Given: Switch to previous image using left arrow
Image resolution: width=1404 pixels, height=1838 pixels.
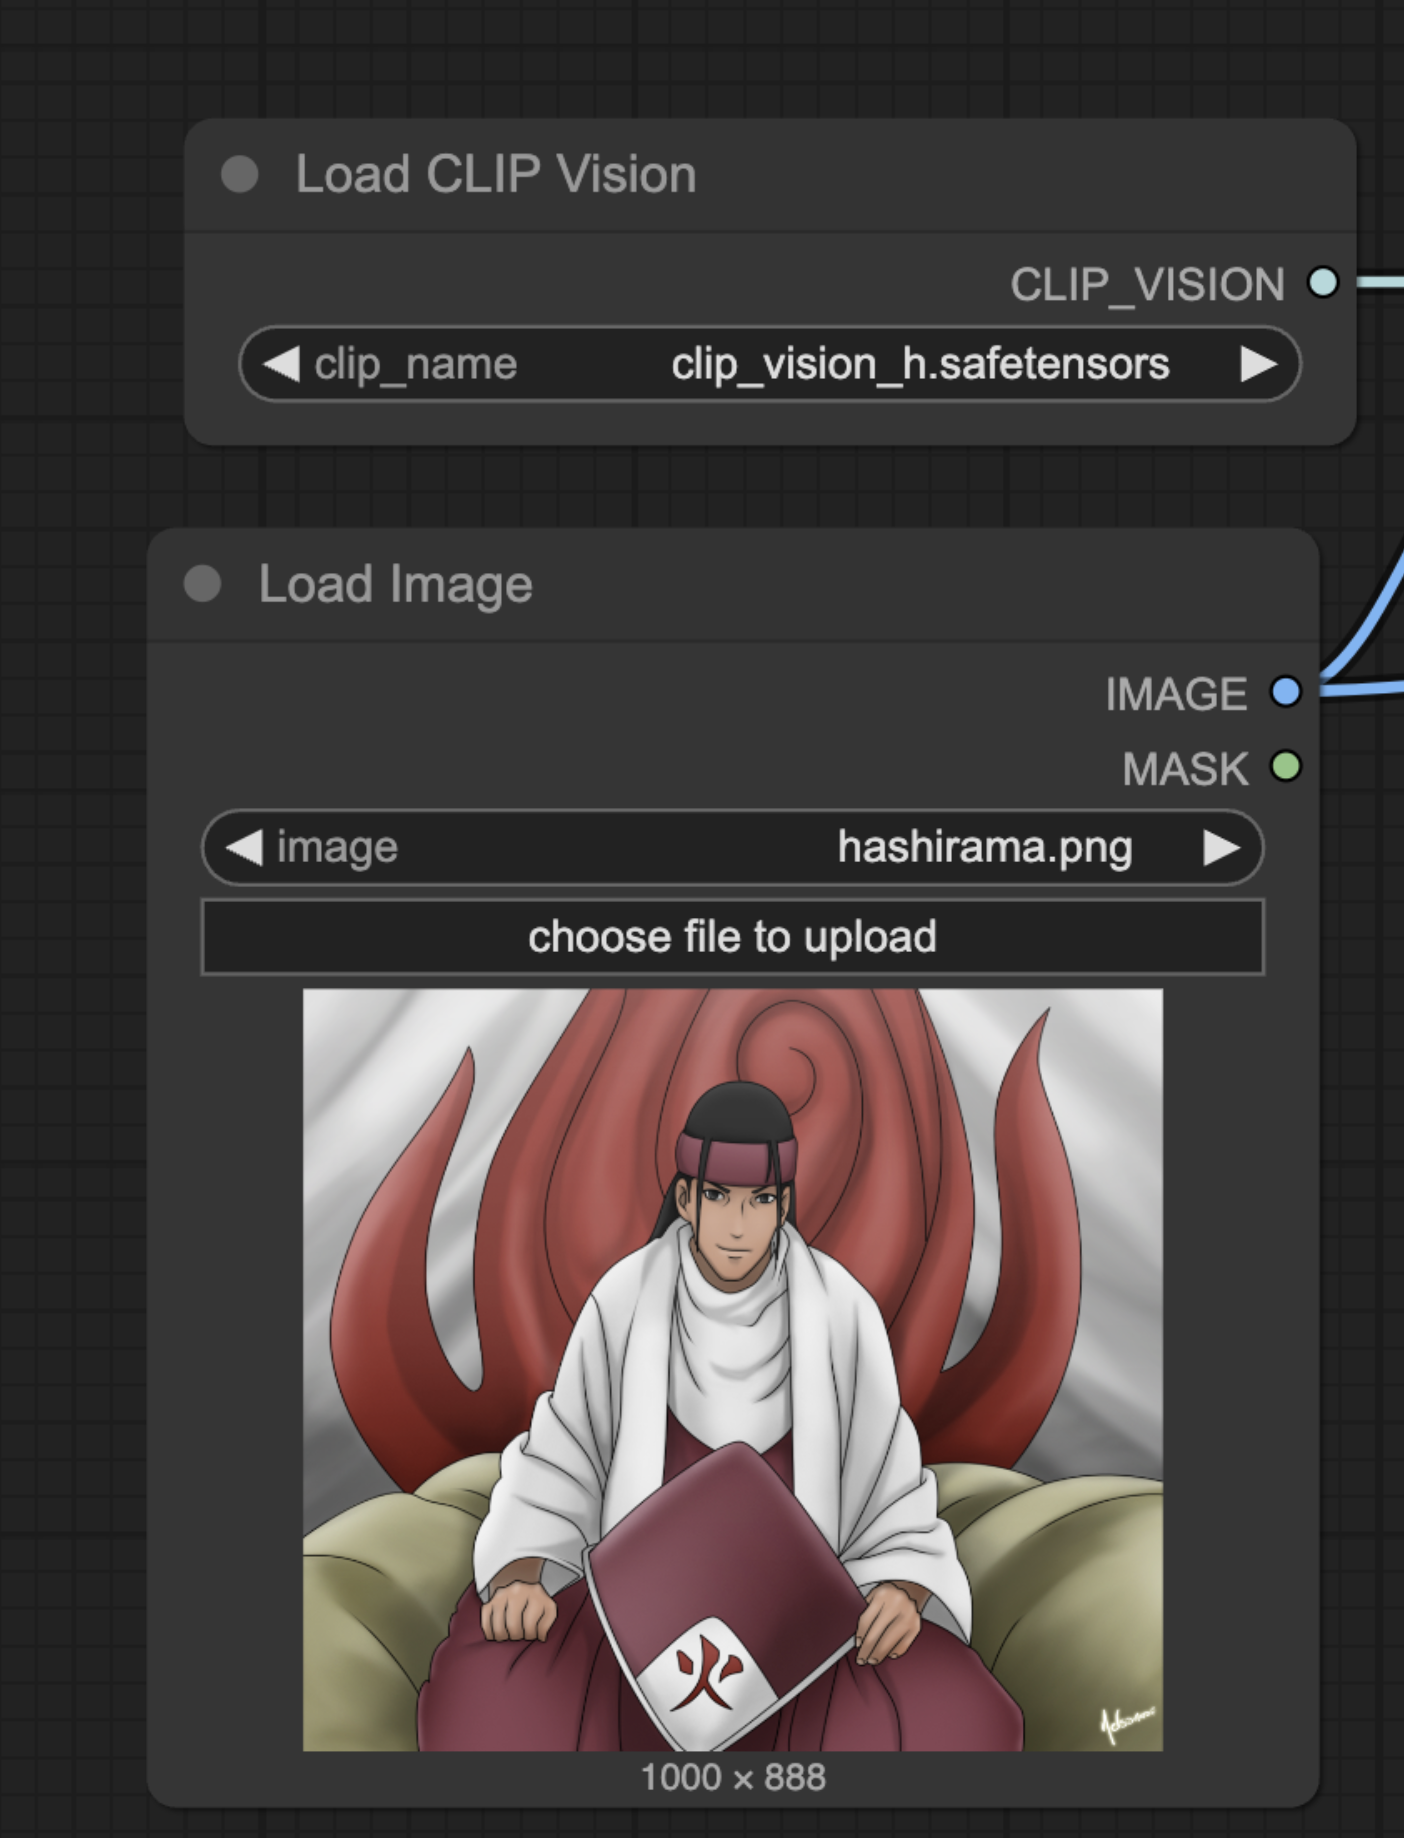Looking at the screenshot, I should [244, 848].
